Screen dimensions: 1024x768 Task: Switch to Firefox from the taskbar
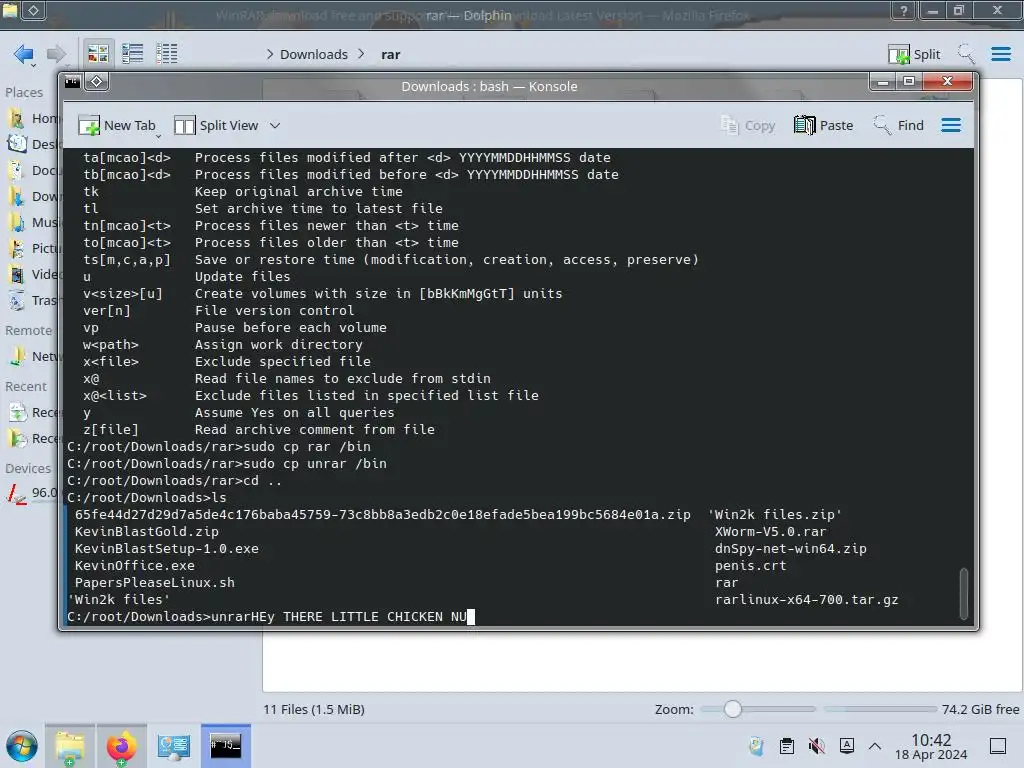[x=121, y=746]
